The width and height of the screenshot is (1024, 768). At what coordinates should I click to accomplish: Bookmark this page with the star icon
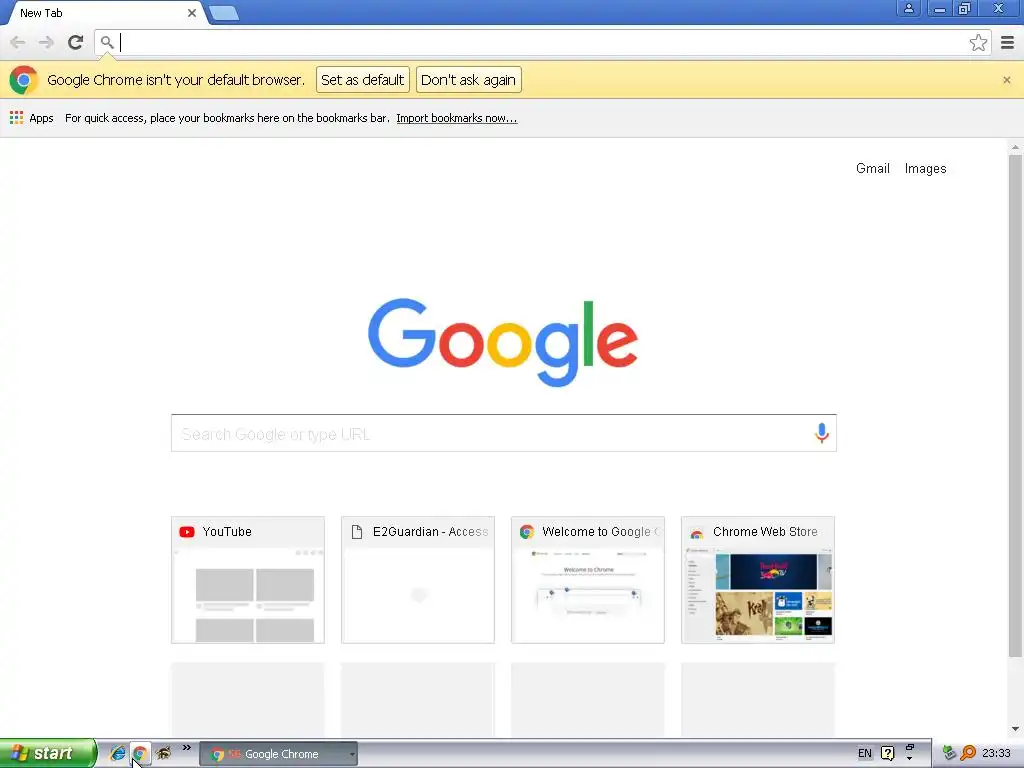[978, 43]
